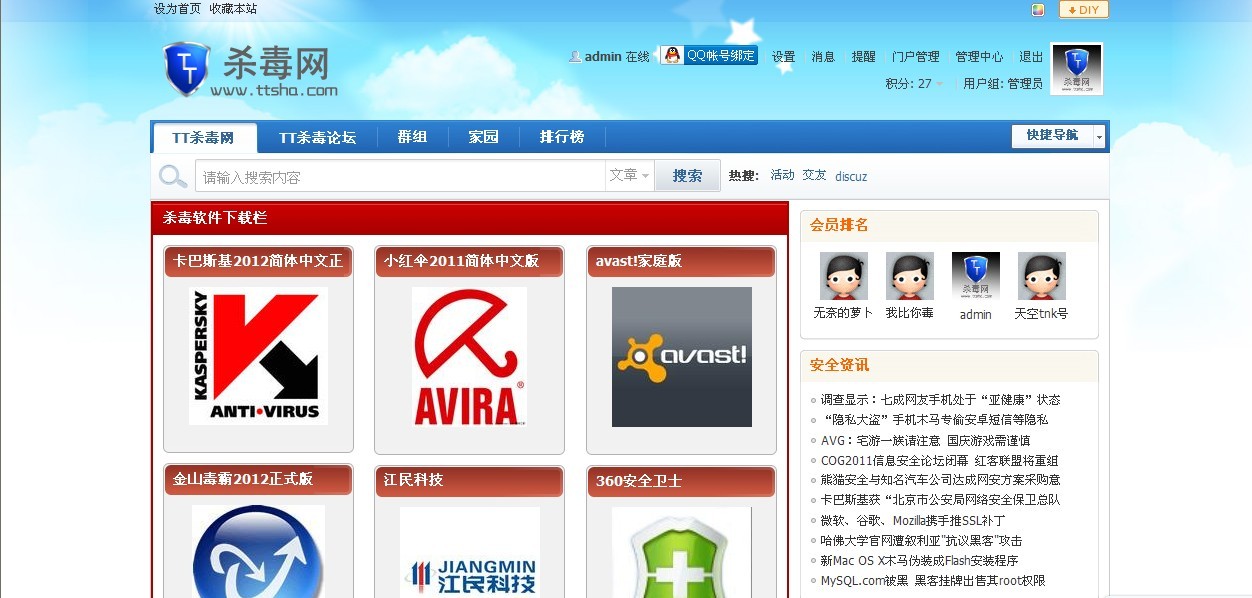Open the admin member ranking avatar

pos(976,276)
